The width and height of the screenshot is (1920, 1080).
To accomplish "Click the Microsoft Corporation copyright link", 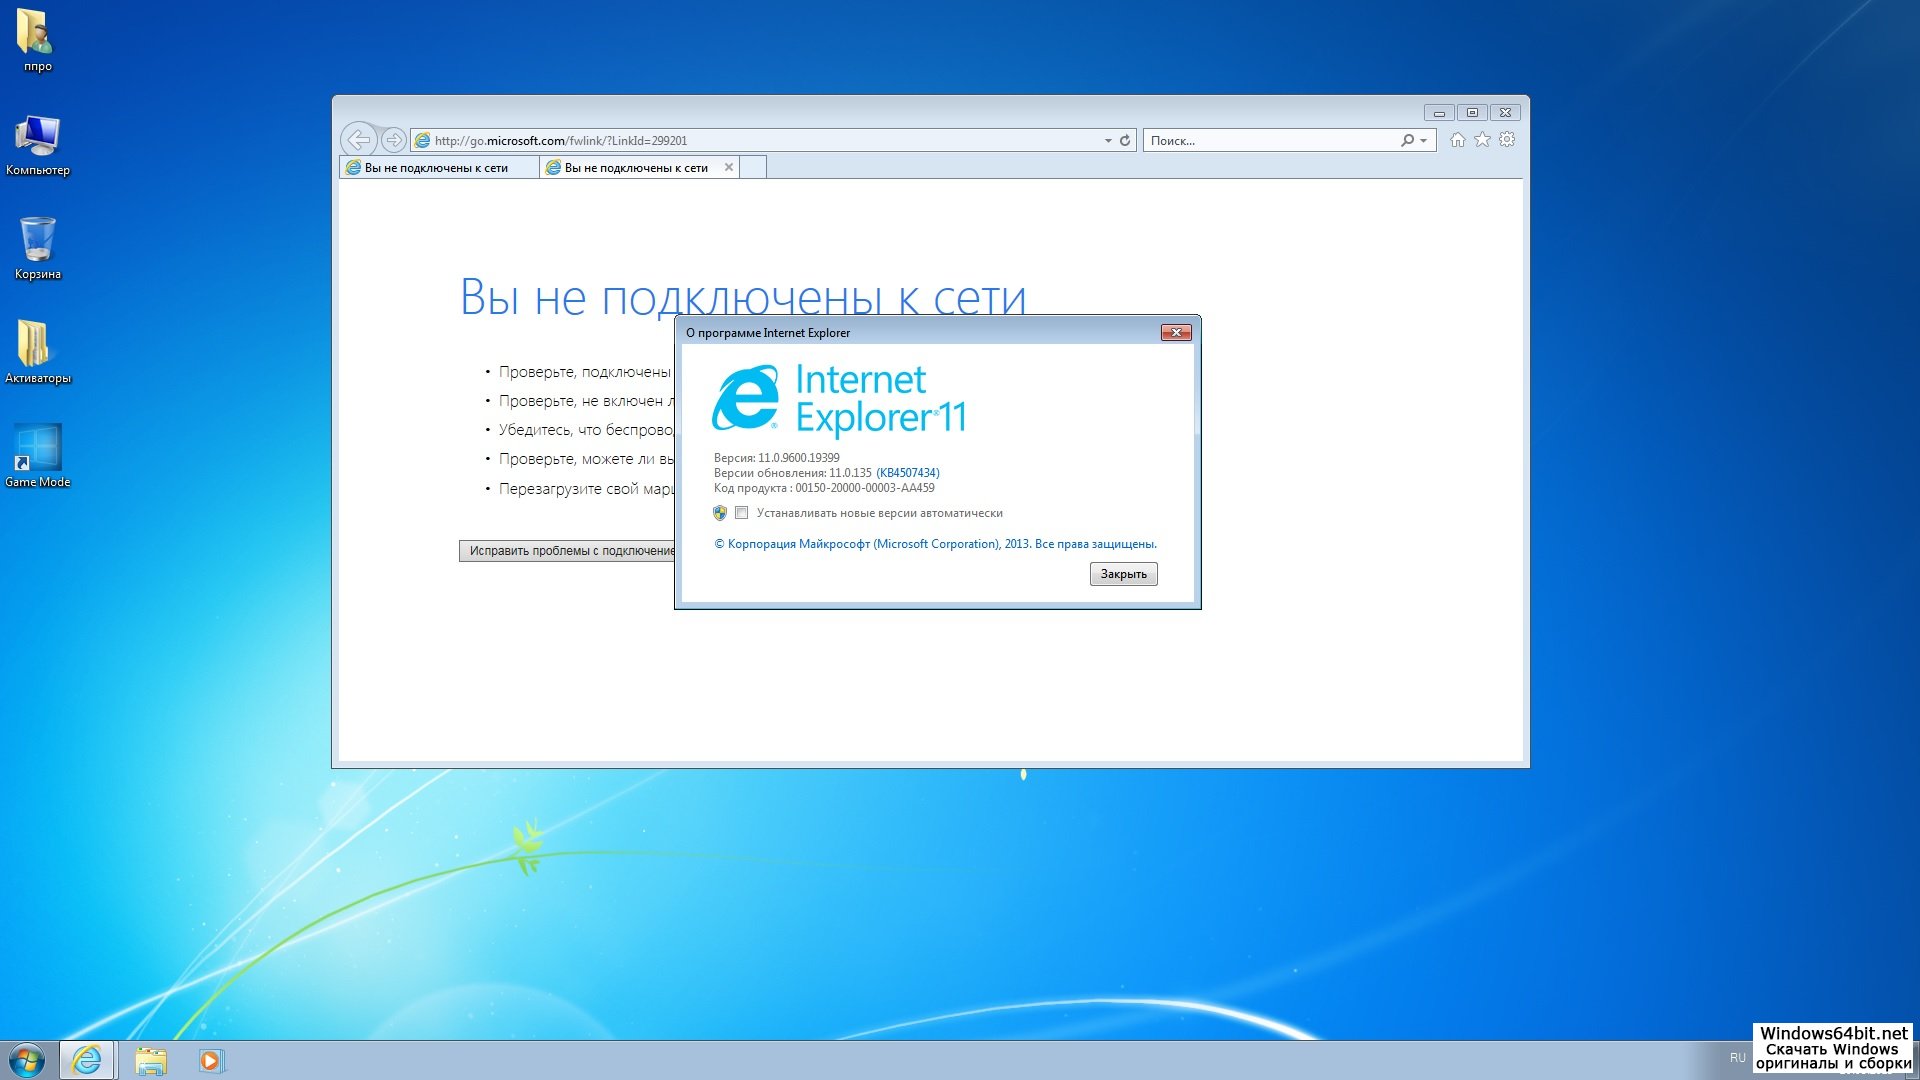I will (x=935, y=544).
